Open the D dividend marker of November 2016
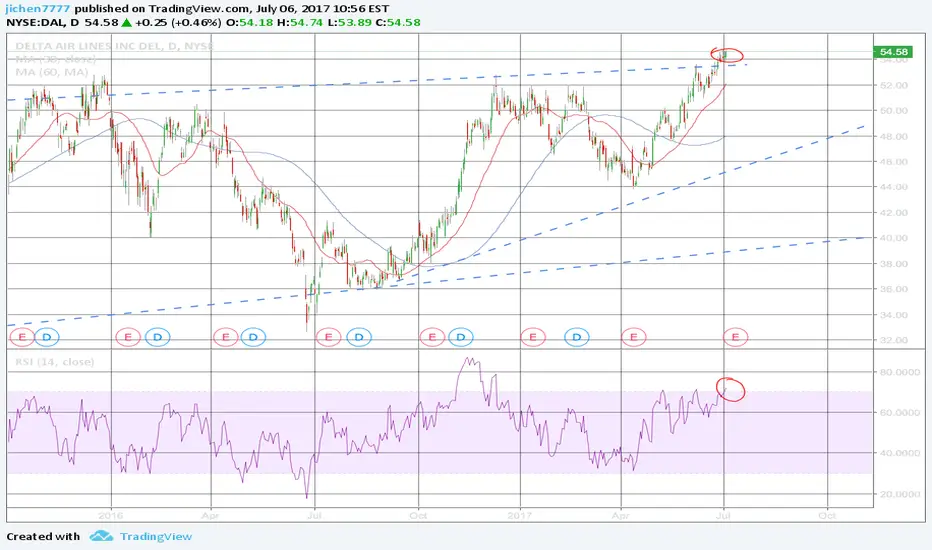The width and height of the screenshot is (932, 550). (460, 337)
